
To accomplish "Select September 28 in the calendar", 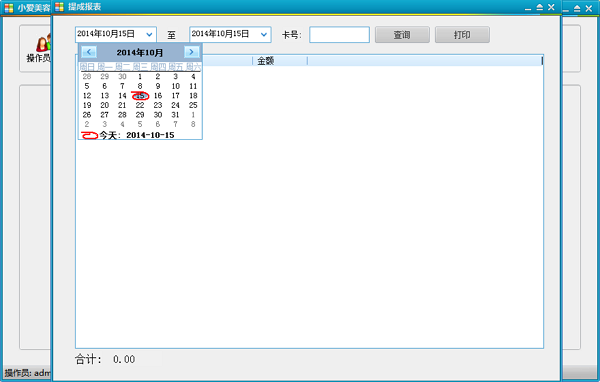I will tap(87, 77).
